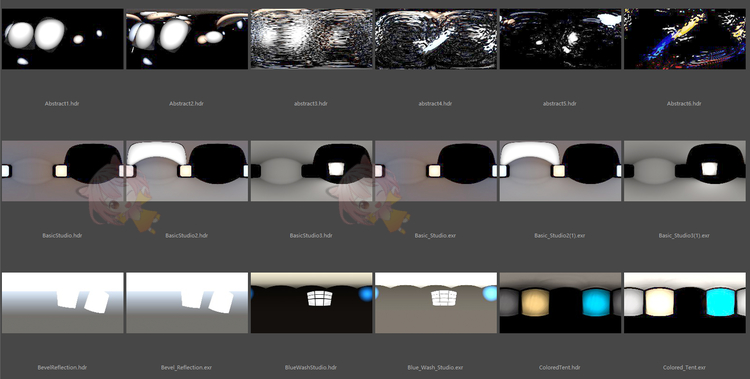Click the BasicStudio.hdr preview

pyautogui.click(x=62, y=171)
